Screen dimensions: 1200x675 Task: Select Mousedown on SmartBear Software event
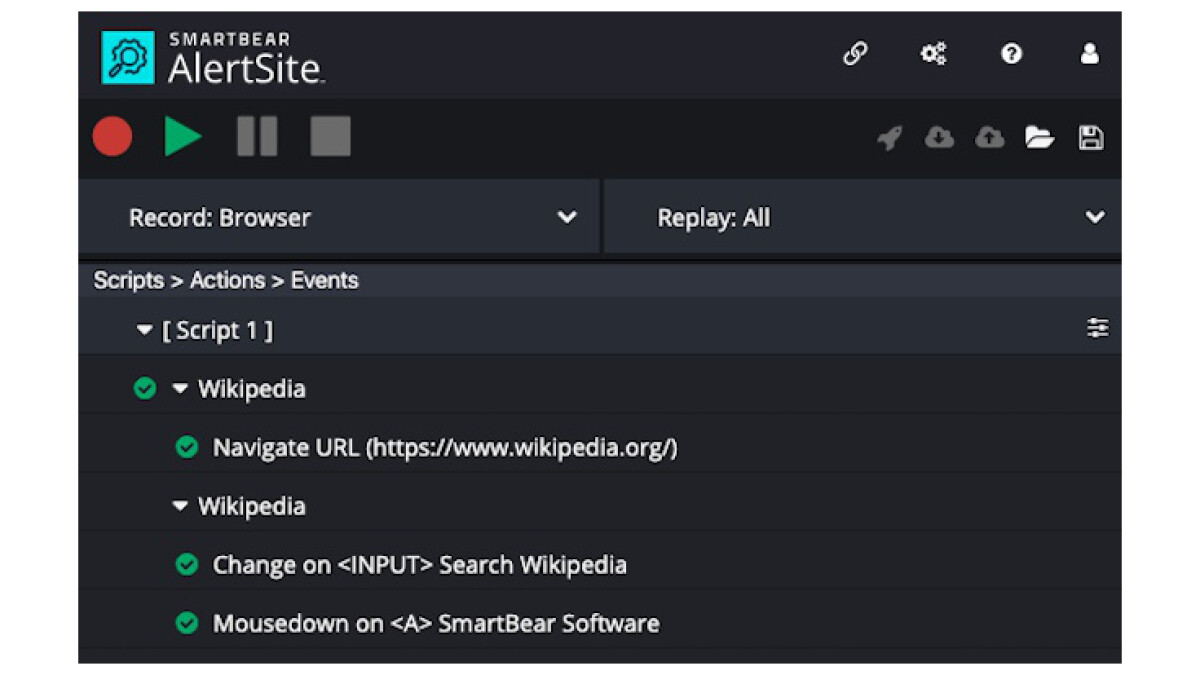click(435, 624)
